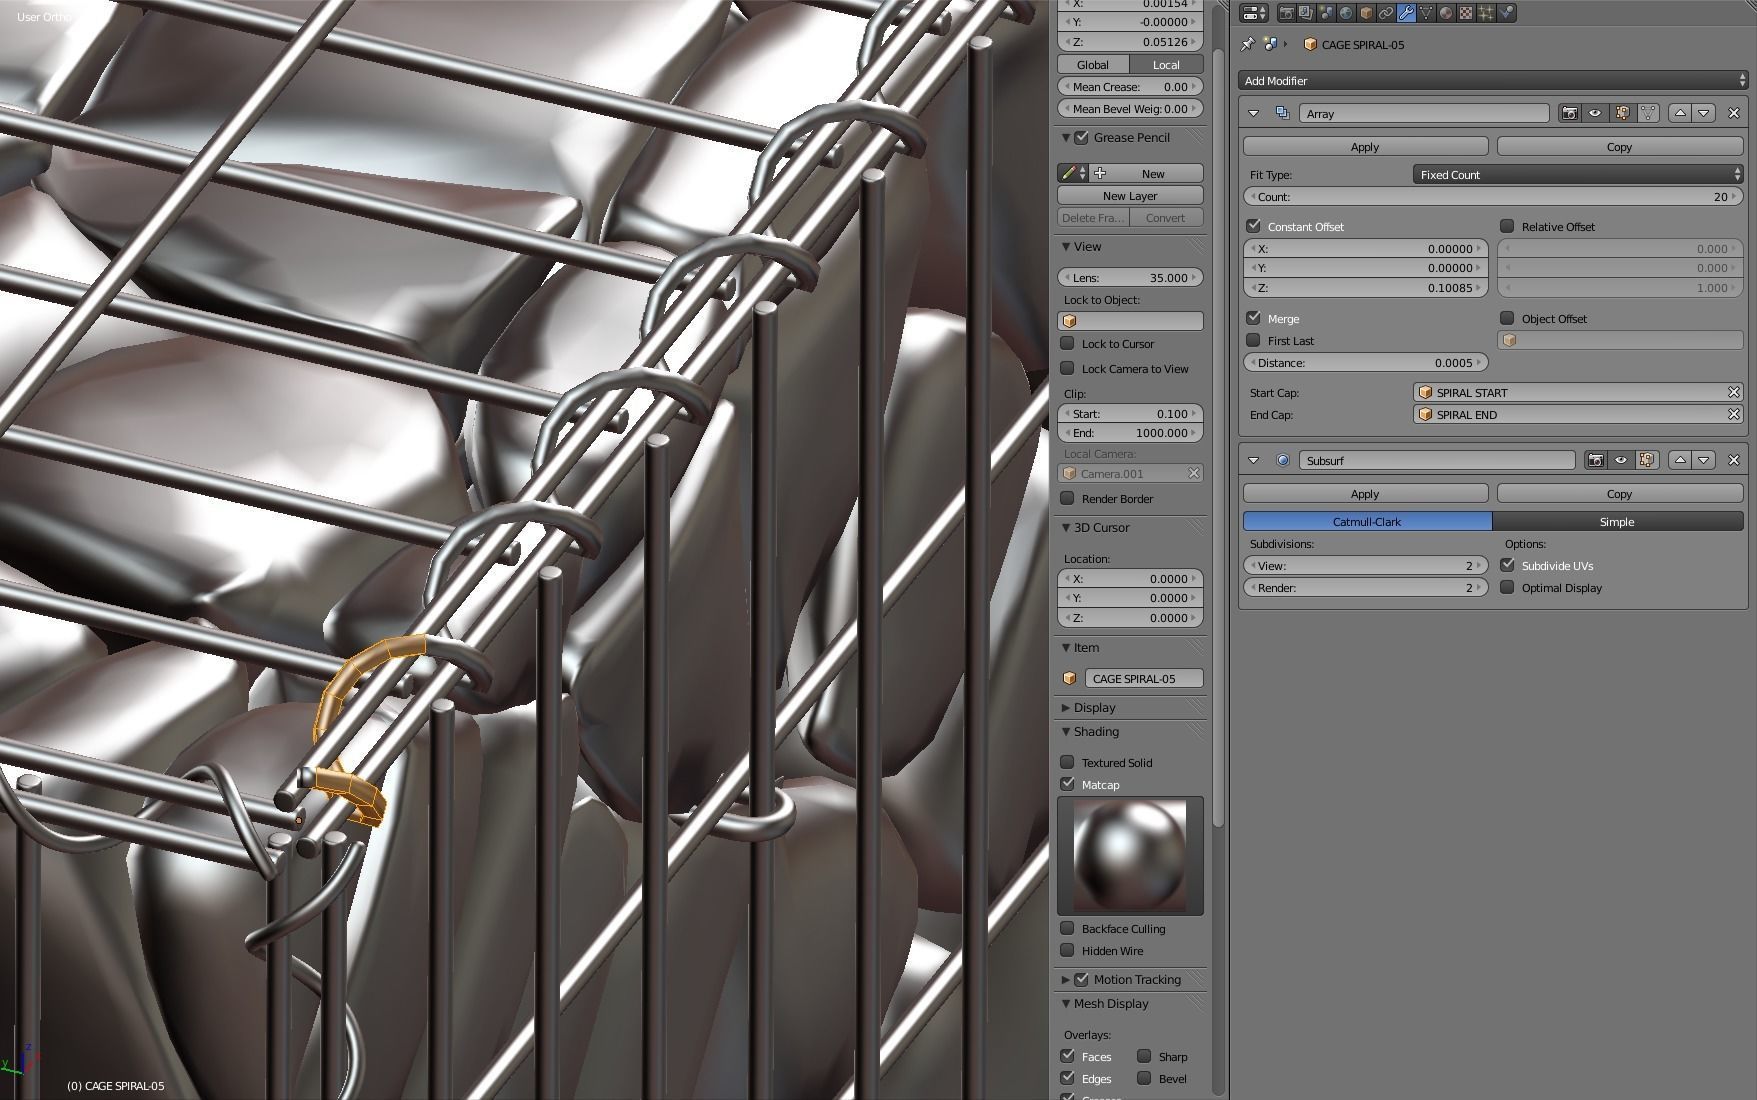Viewport: 1757px width, 1100px height.
Task: Click the pin icon beside CAGE SPIRAL-05
Action: tap(1247, 44)
